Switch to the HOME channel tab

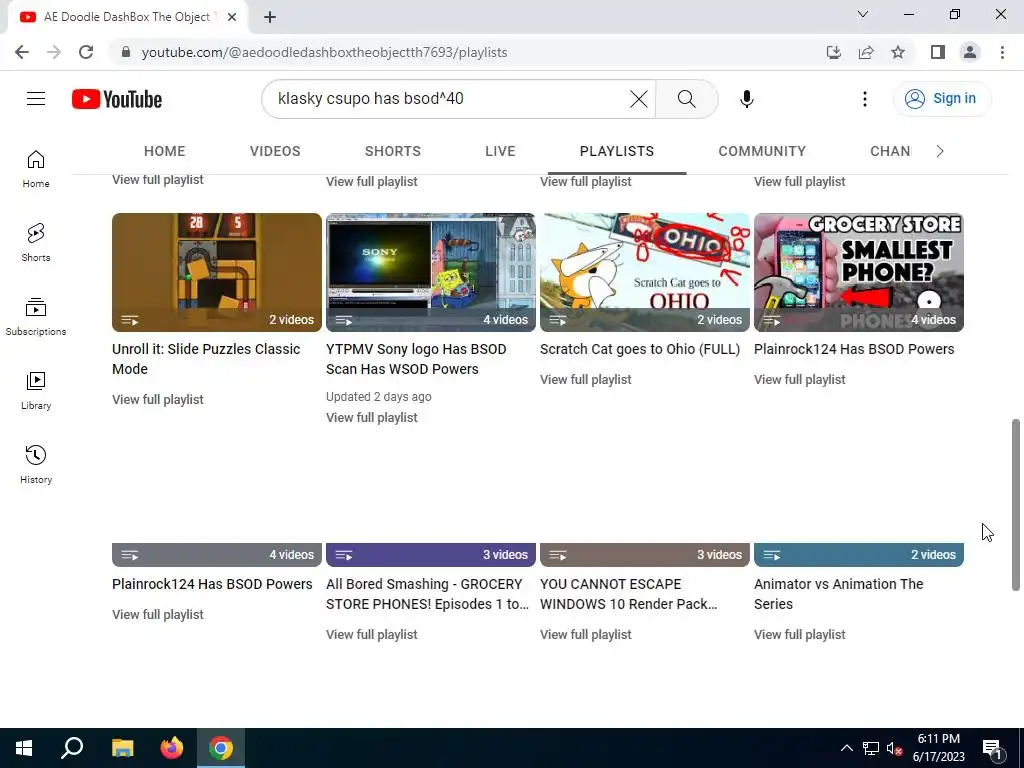pyautogui.click(x=165, y=152)
